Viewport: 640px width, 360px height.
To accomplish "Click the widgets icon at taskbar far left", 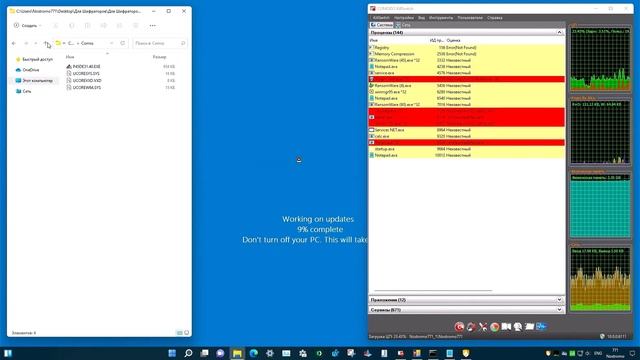I will click(8, 353).
